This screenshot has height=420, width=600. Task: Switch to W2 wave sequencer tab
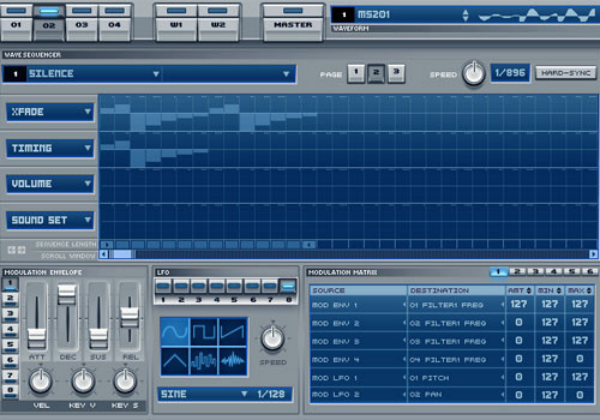click(x=218, y=22)
